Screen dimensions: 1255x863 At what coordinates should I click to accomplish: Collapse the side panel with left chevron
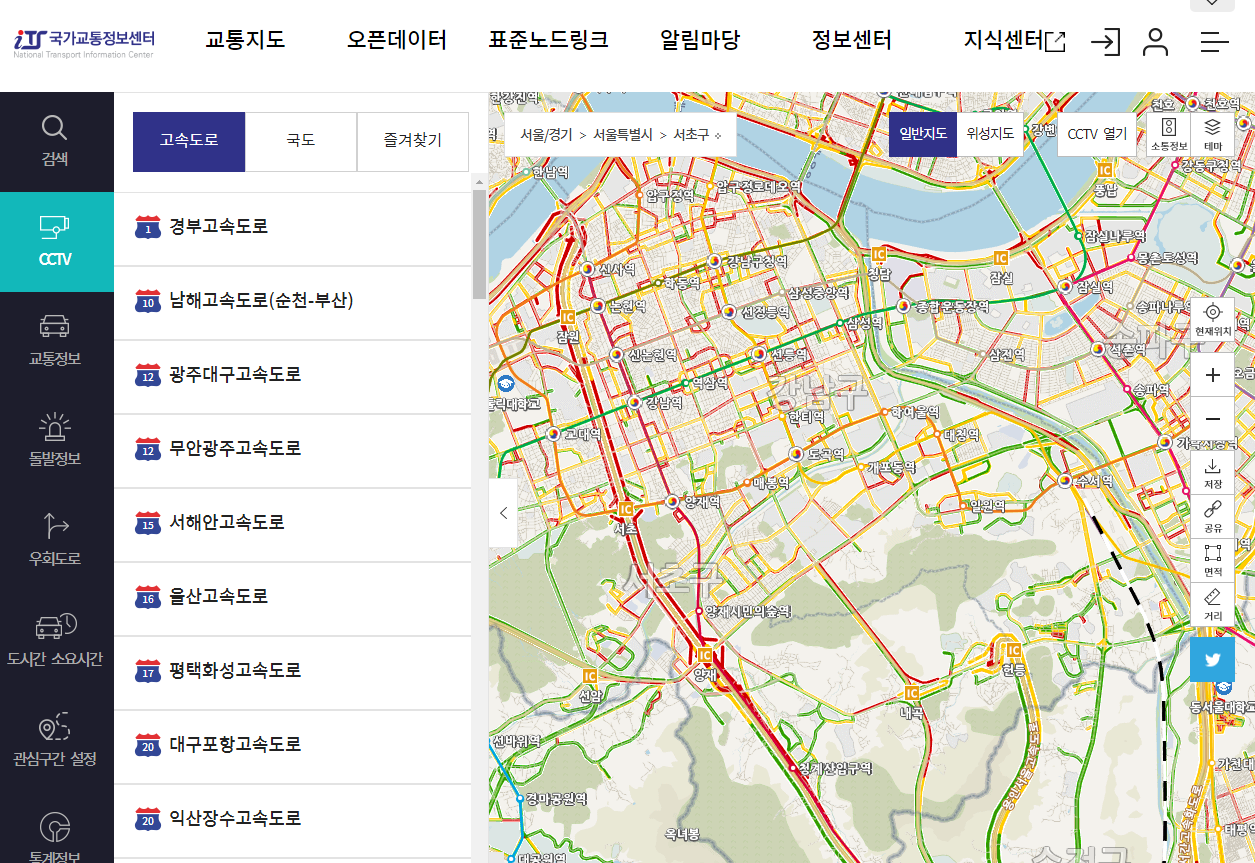(503, 513)
